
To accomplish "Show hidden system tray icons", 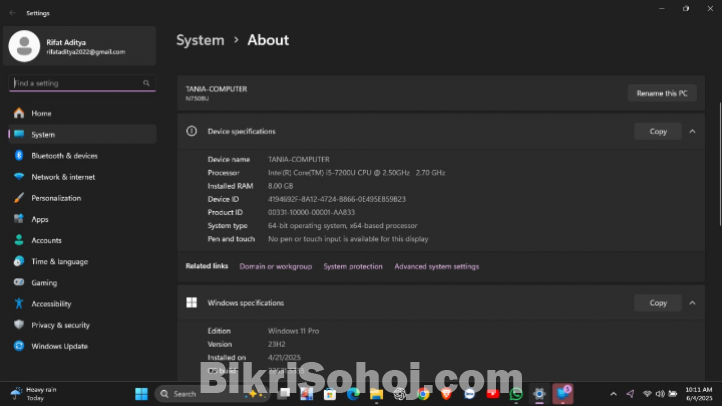I will tap(613, 394).
